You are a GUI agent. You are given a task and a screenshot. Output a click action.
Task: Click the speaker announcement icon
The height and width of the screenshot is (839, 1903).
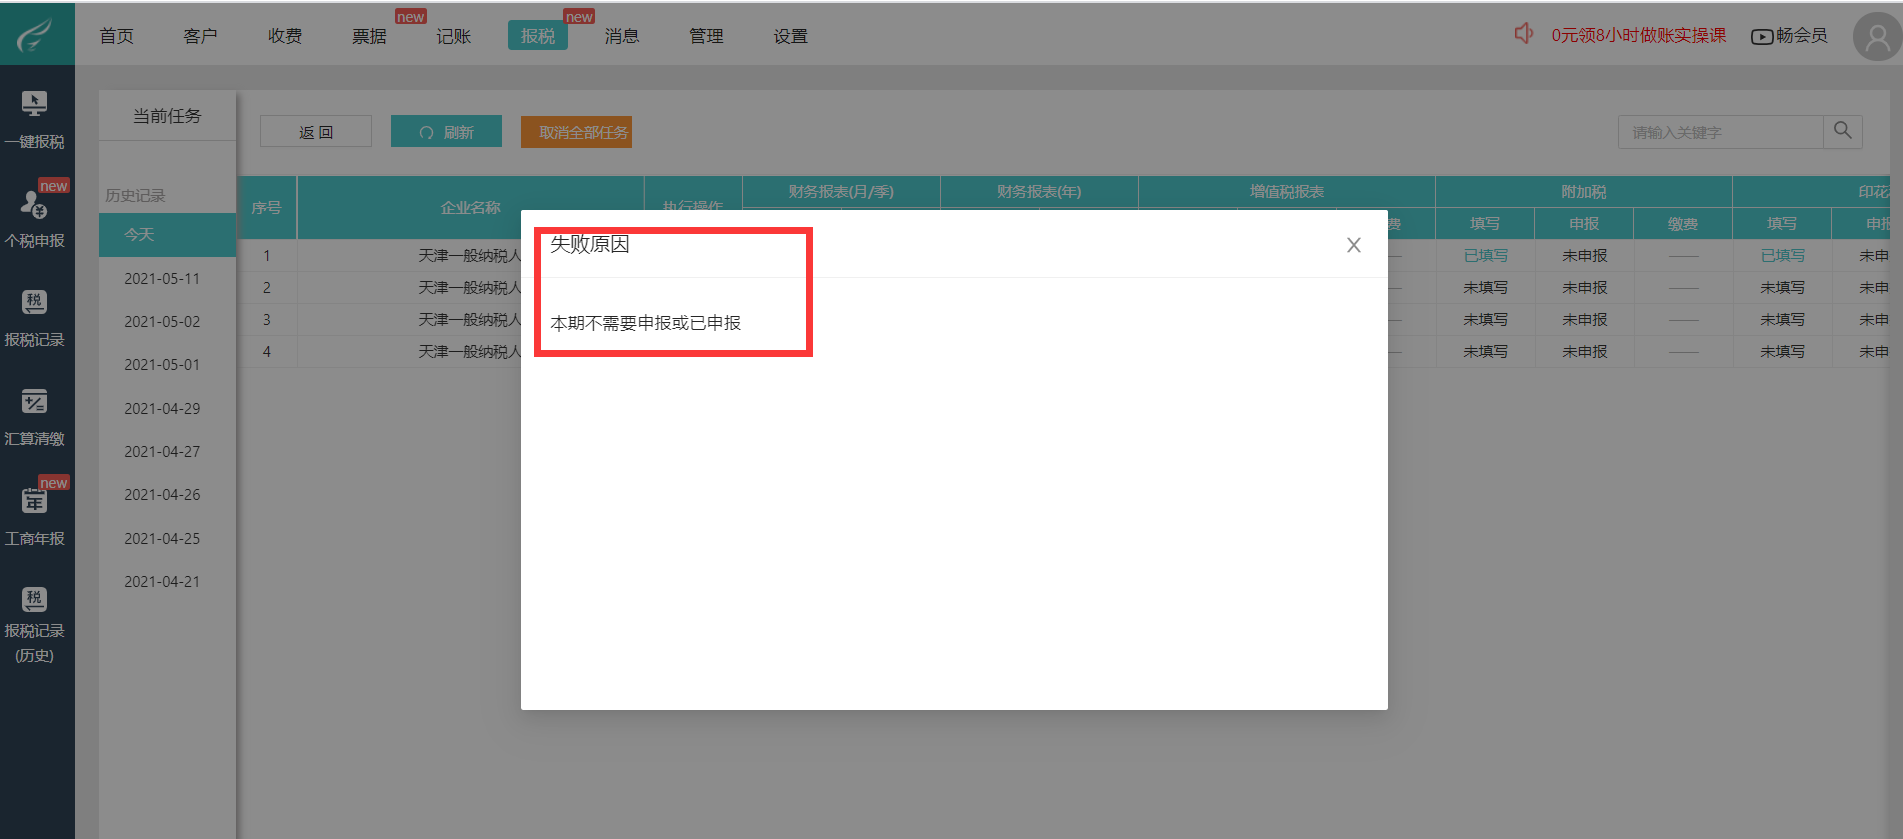pos(1523,34)
